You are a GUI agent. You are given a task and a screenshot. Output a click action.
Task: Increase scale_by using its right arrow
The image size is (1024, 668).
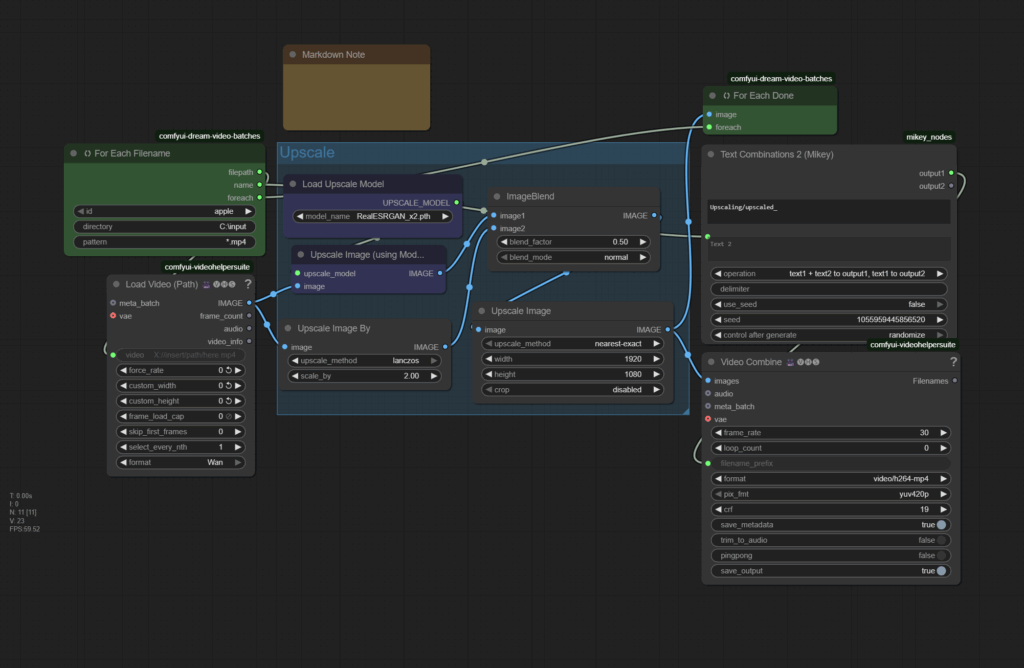(x=436, y=376)
